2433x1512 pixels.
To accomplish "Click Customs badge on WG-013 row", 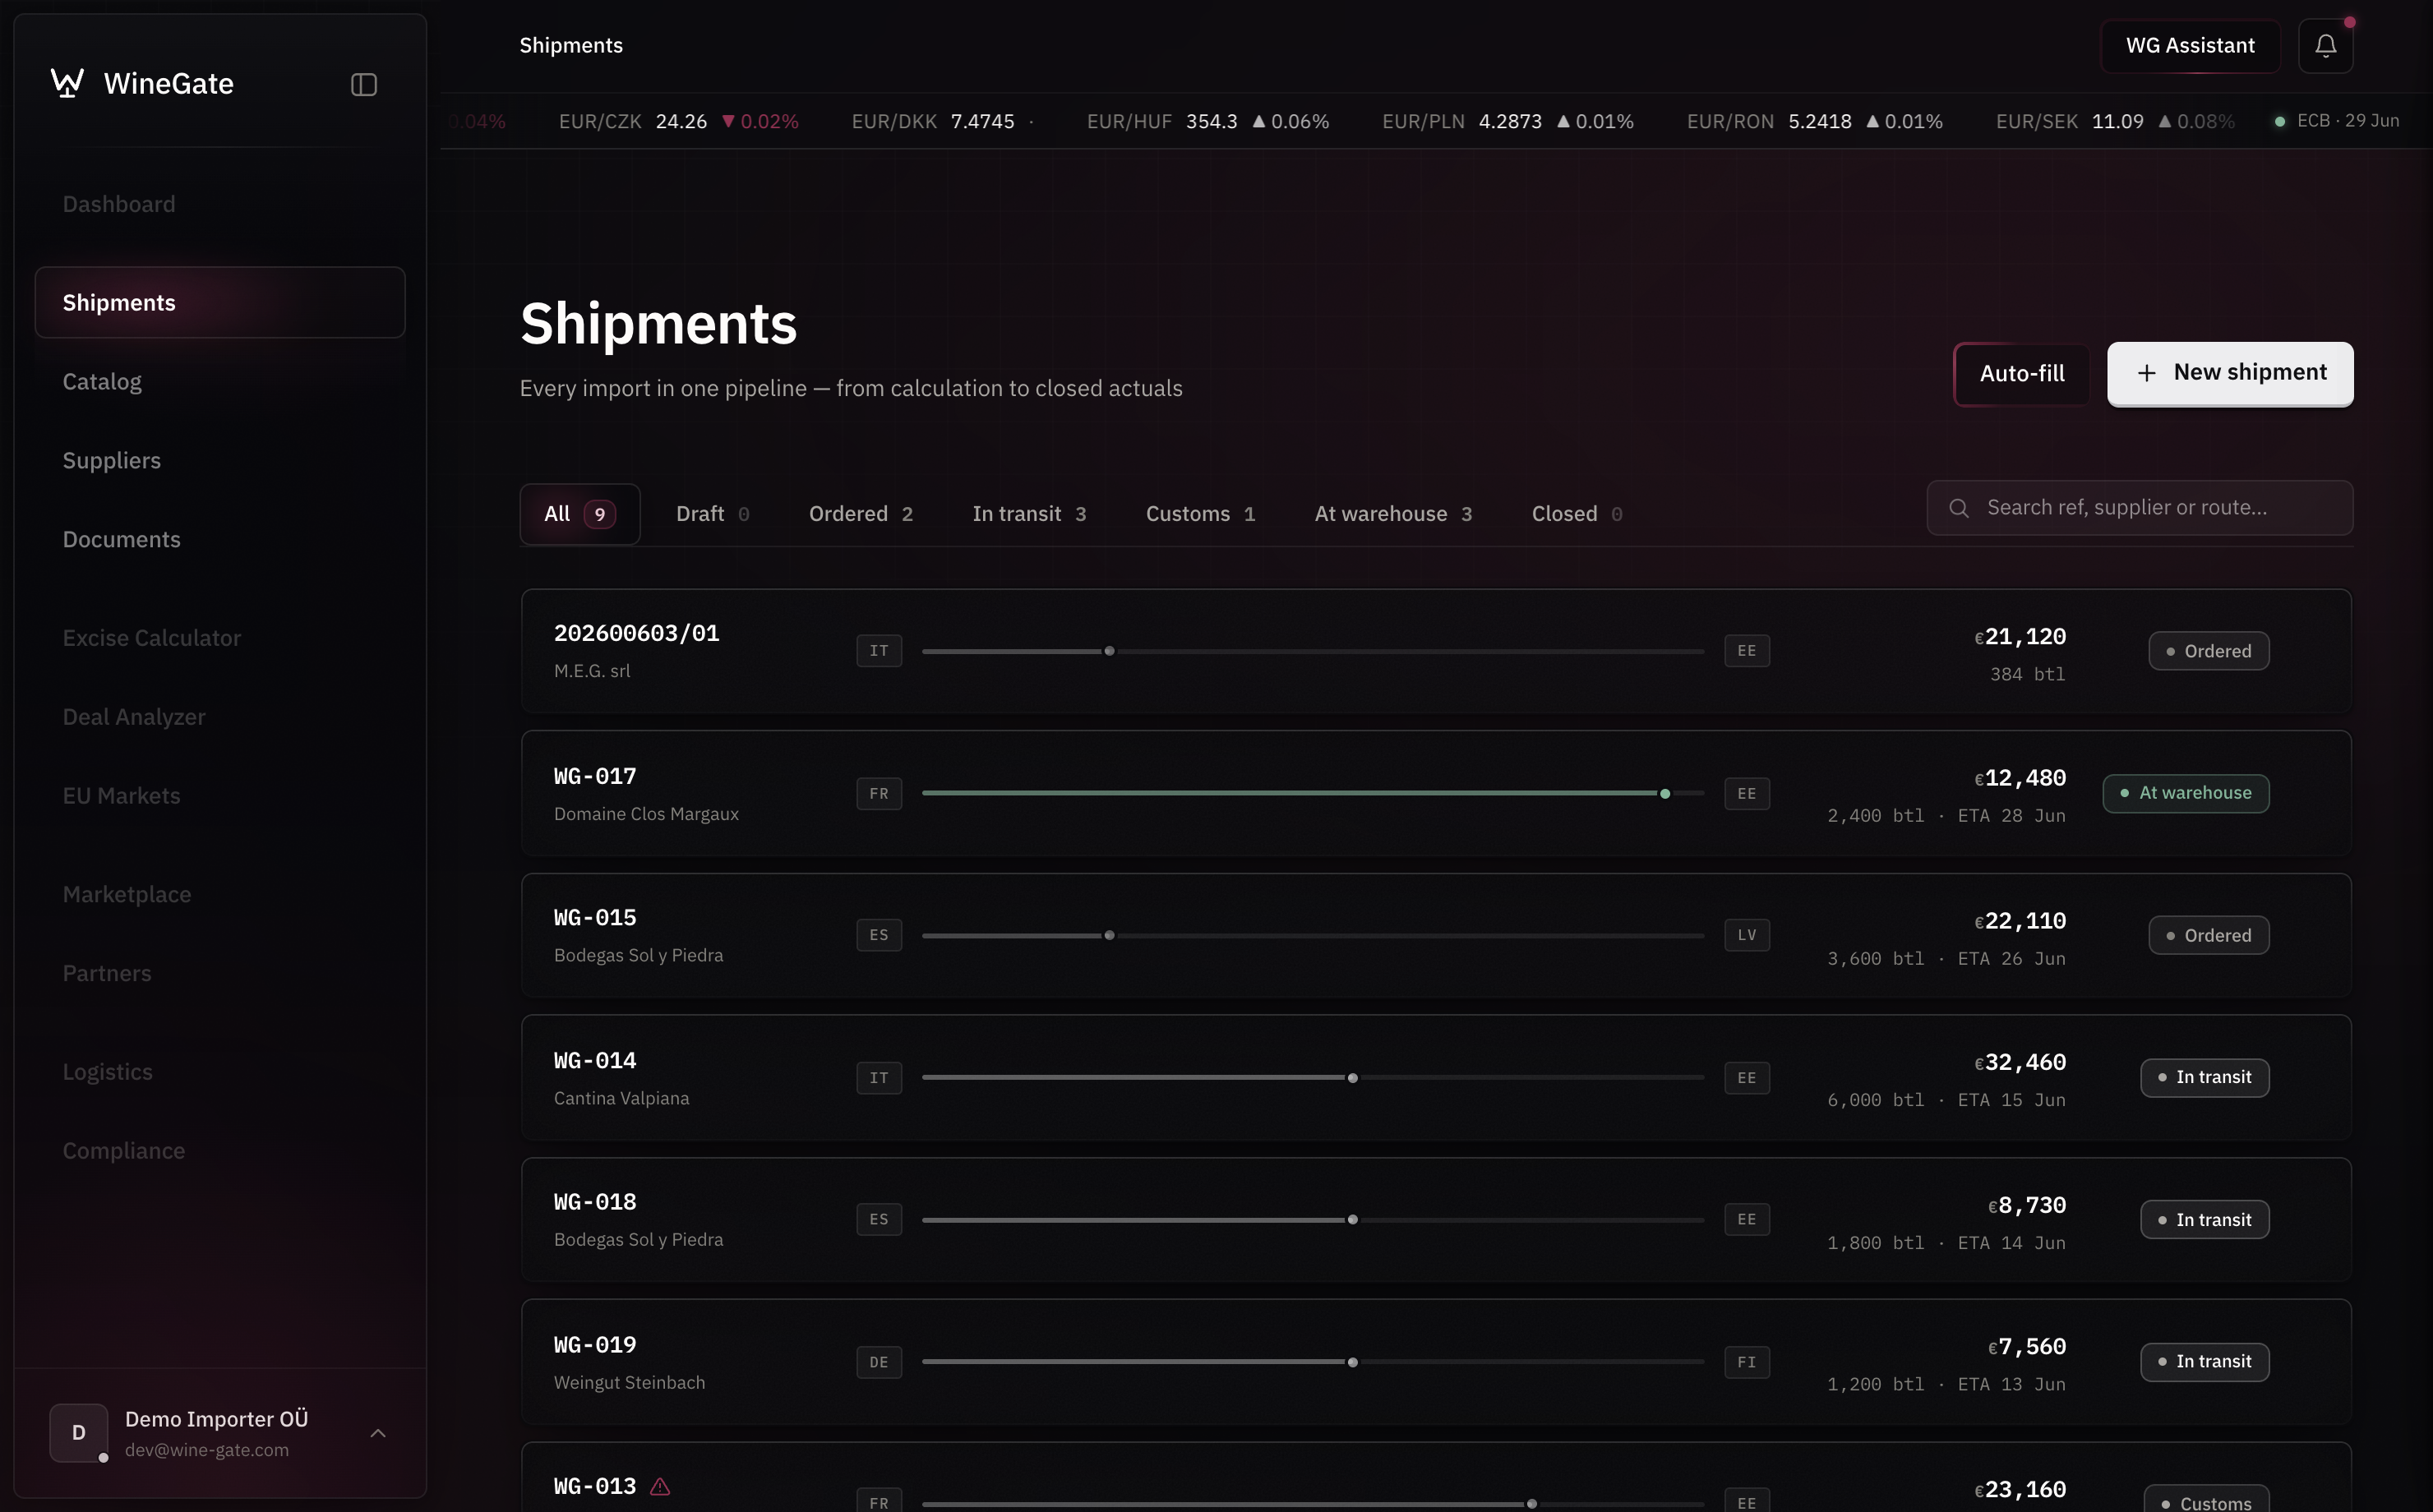I will pyautogui.click(x=2206, y=1500).
